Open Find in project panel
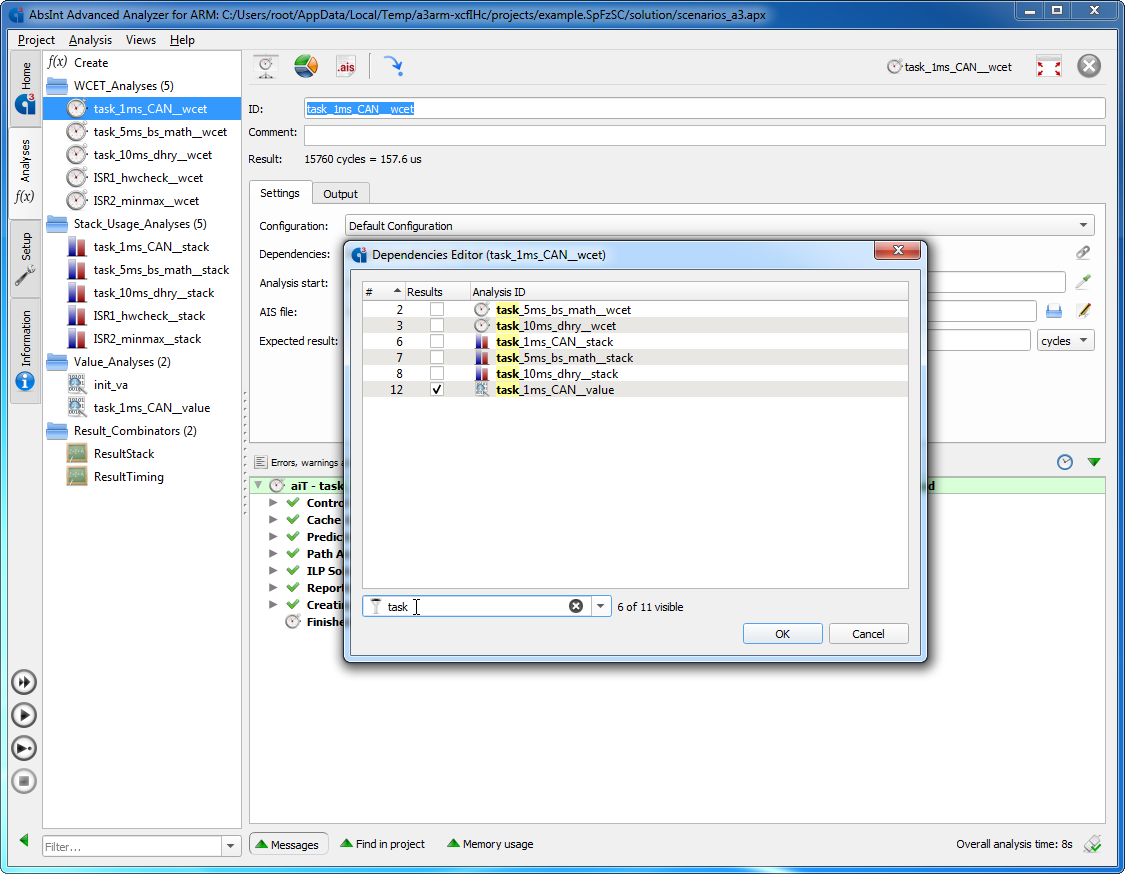Screen dimensions: 1125x874 382,844
